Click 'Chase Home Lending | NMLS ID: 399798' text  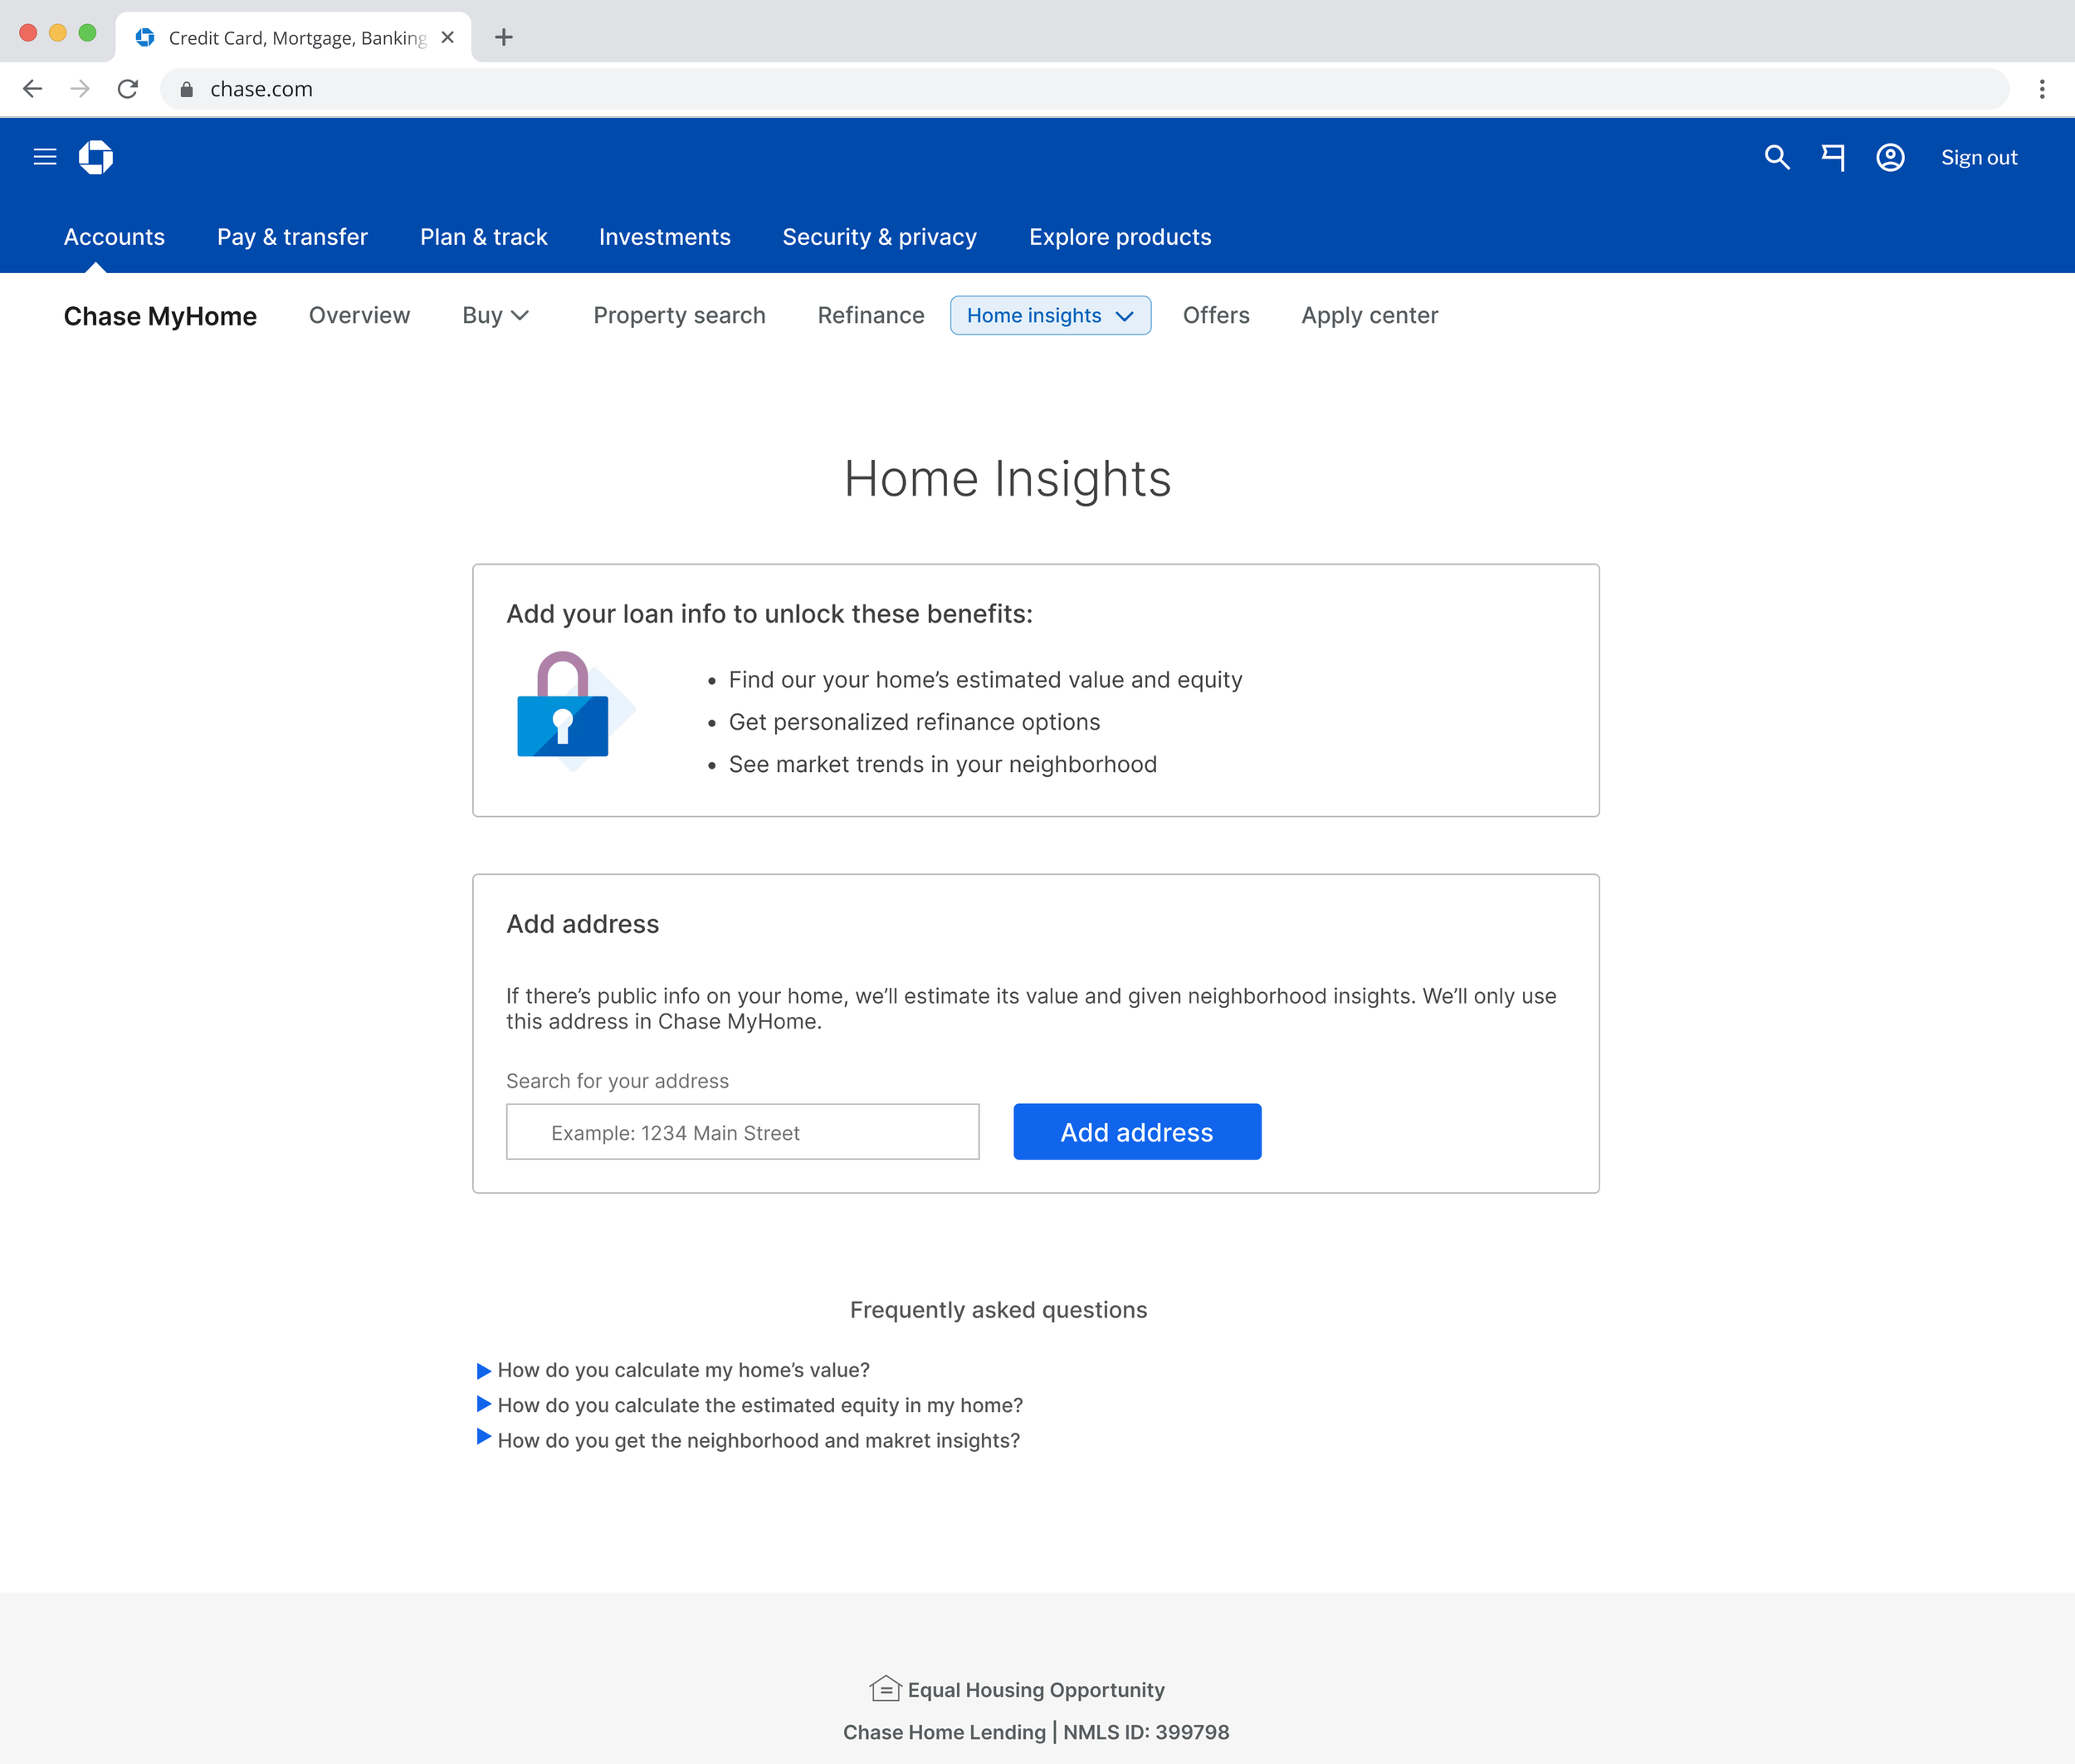coord(1036,1732)
